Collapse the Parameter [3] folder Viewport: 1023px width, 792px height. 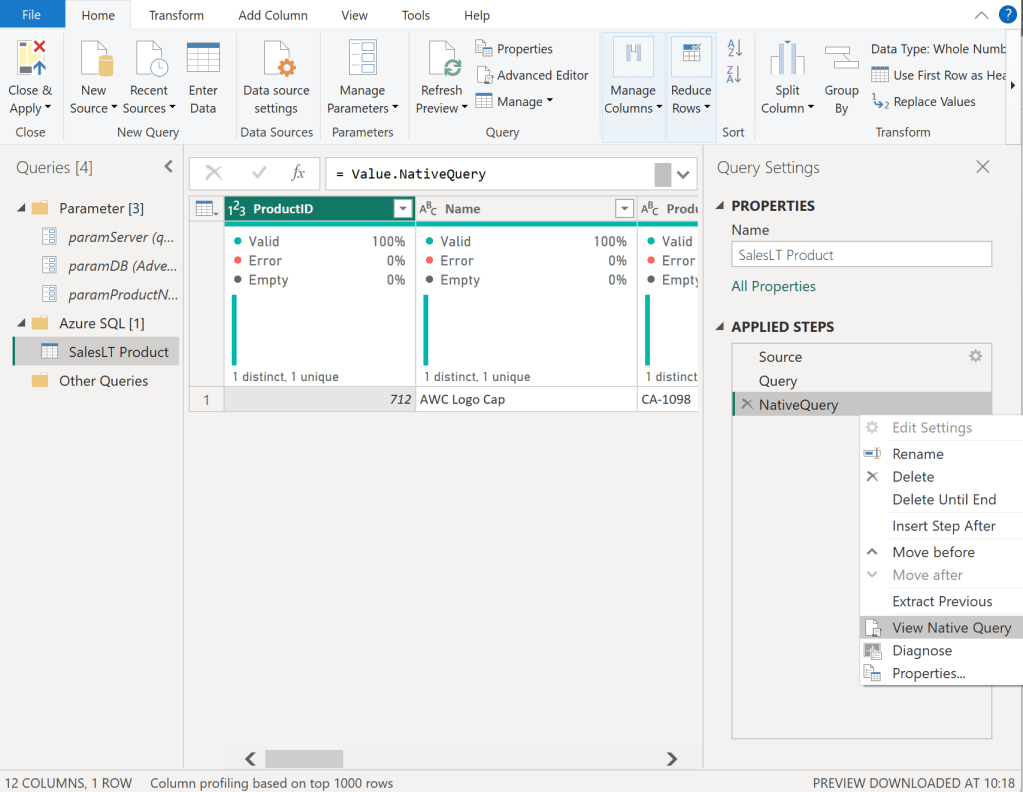(21, 208)
